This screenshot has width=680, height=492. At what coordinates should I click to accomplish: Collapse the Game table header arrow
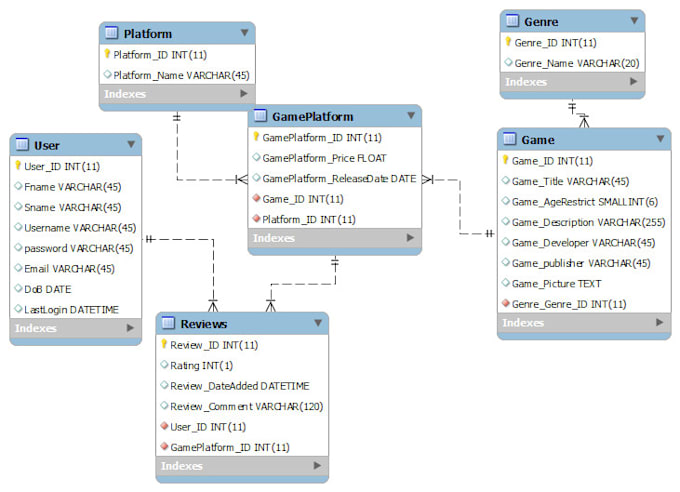[660, 139]
